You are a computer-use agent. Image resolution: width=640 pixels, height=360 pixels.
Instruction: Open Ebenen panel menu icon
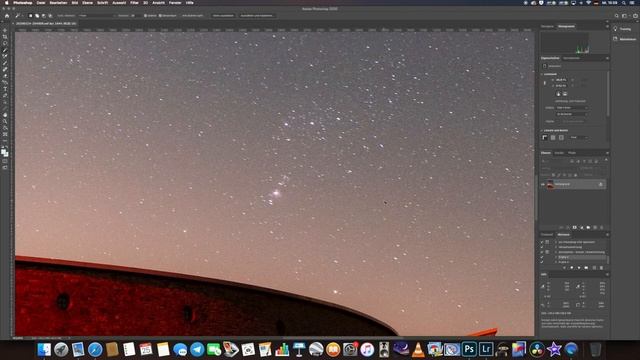[x=607, y=153]
